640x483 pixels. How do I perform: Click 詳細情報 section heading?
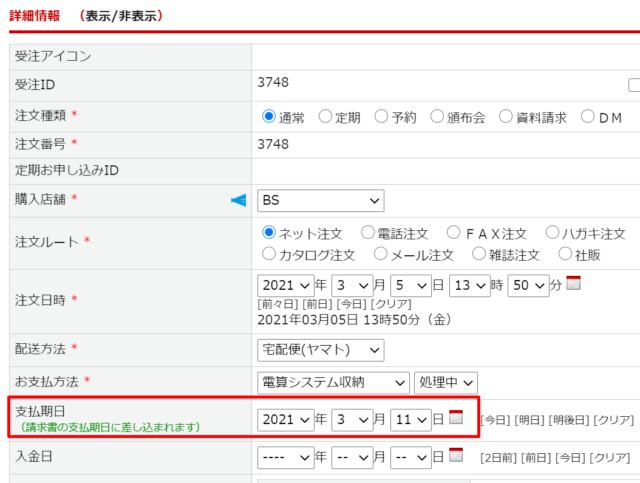tap(35, 16)
